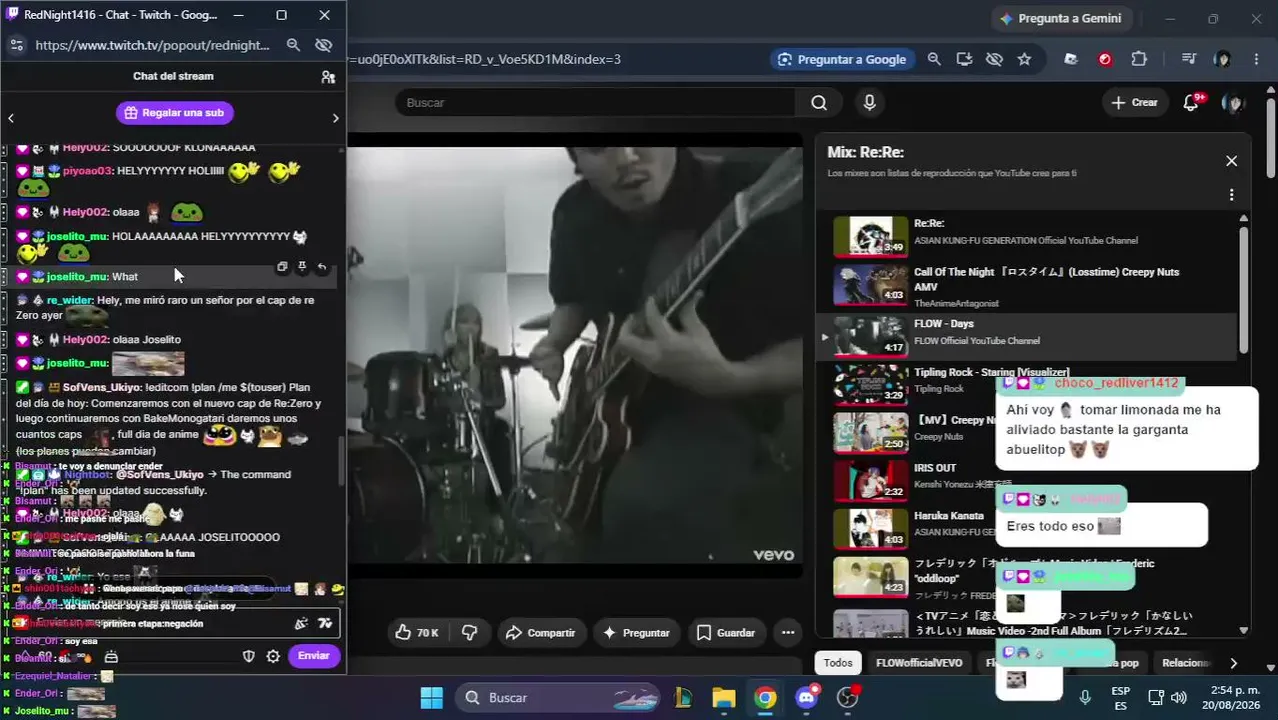Open the Twitch chat community members icon
This screenshot has width=1278, height=720.
click(328, 77)
